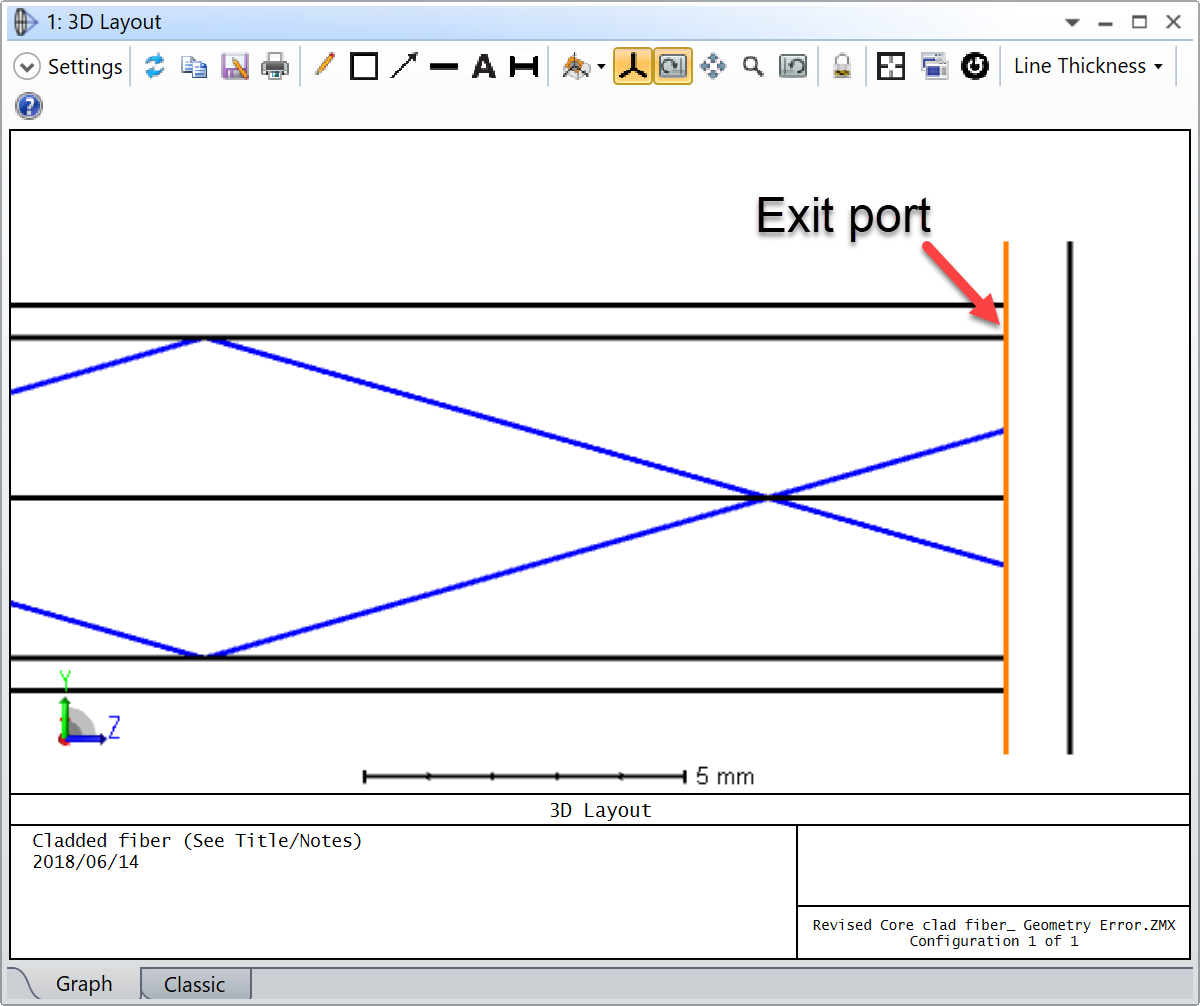The width and height of the screenshot is (1200, 1006).
Task: Click the 3D Layout window title icon
Action: point(27,22)
